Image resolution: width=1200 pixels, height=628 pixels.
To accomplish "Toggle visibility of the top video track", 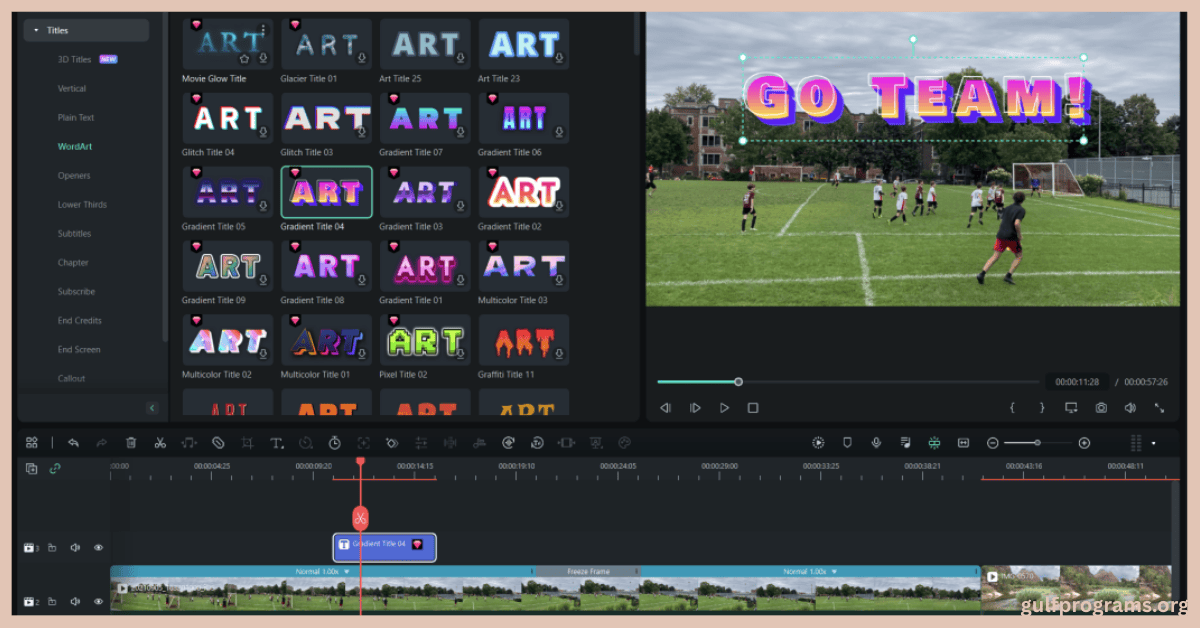I will pyautogui.click(x=98, y=548).
